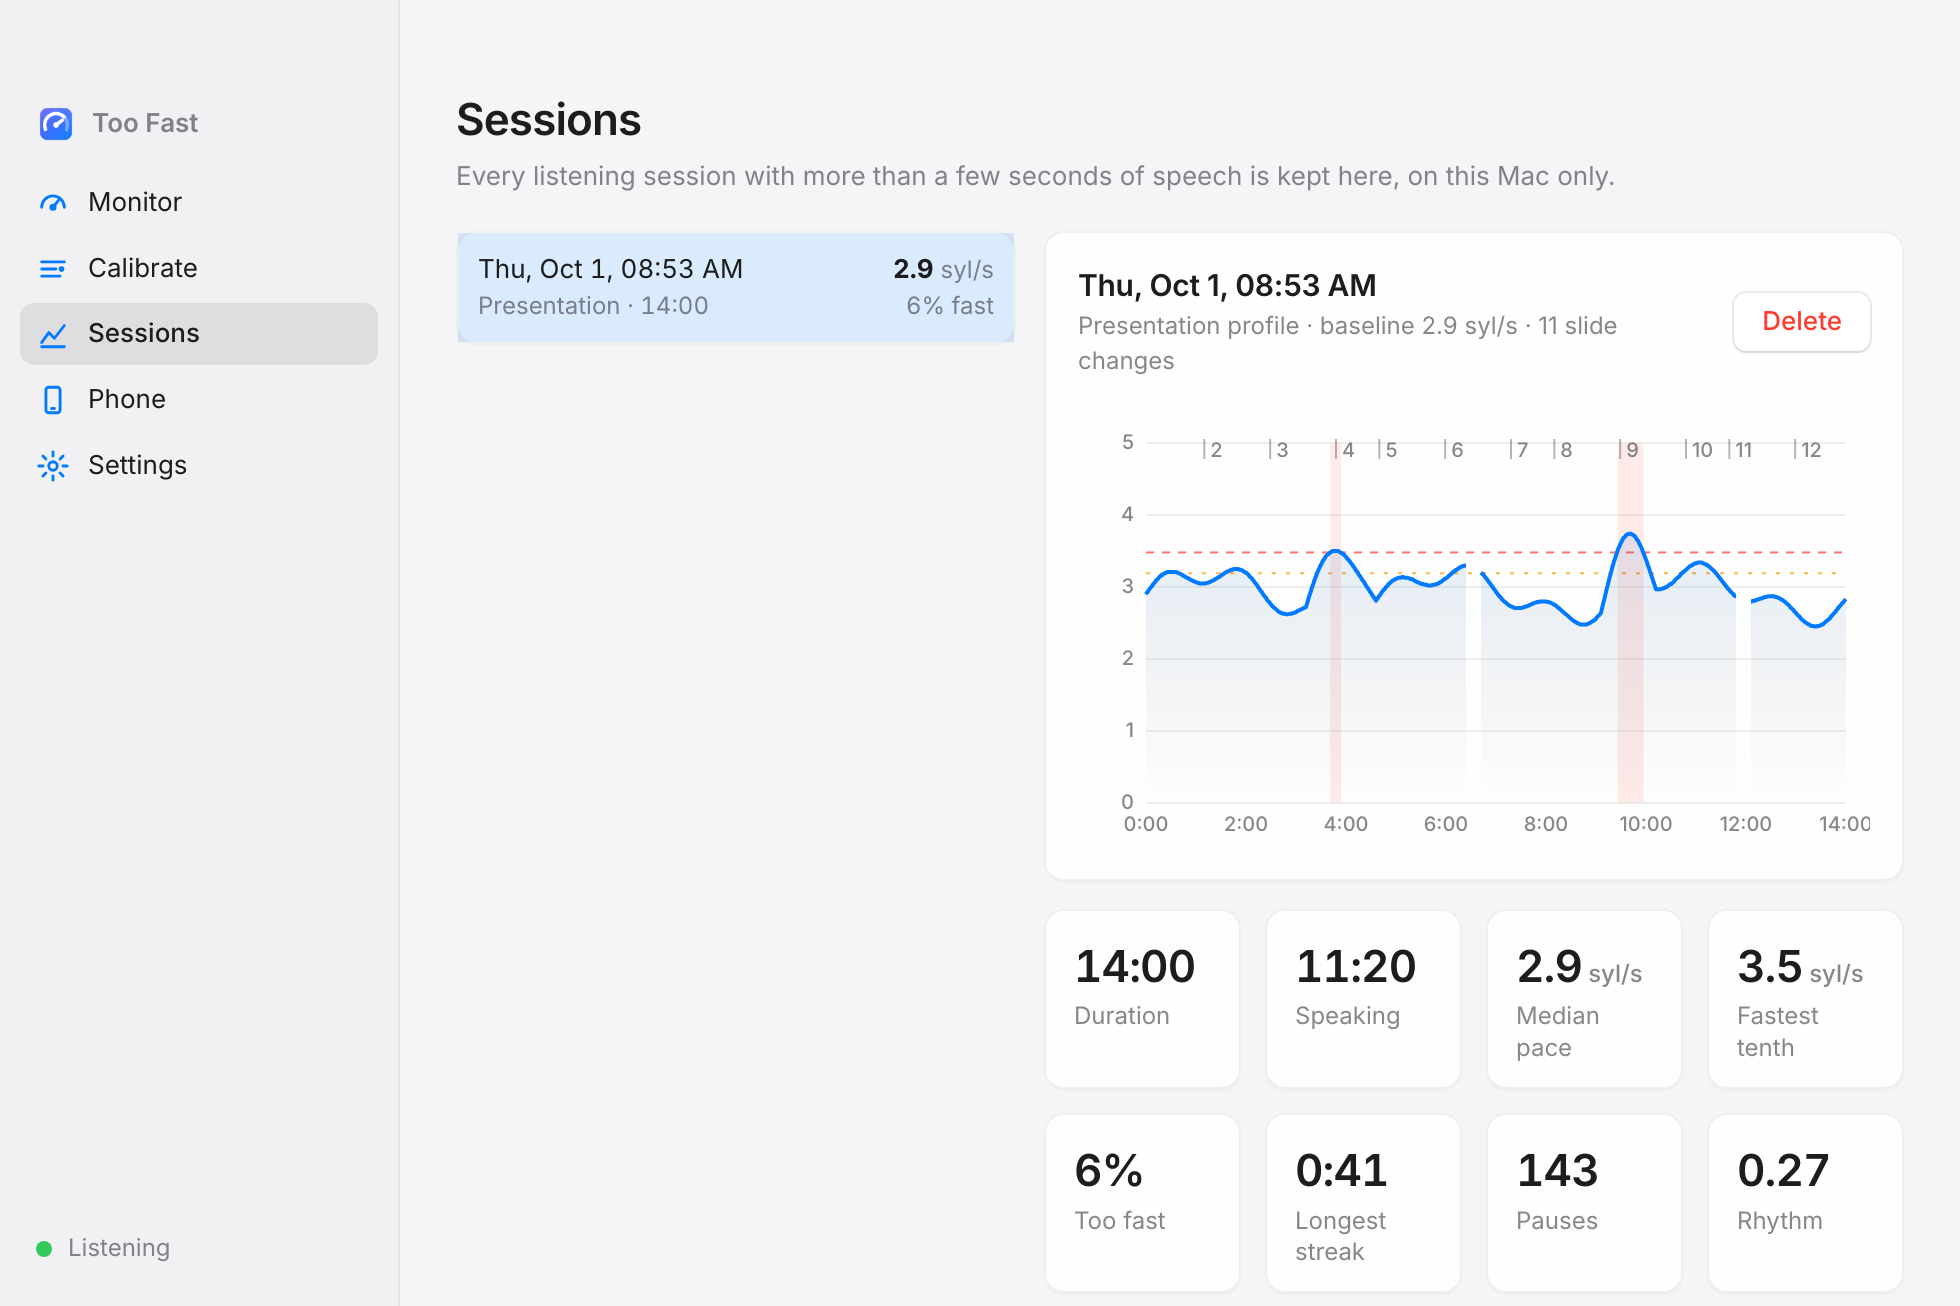Click the '6% fast' label in session row
The image size is (1960, 1306).
950,306
